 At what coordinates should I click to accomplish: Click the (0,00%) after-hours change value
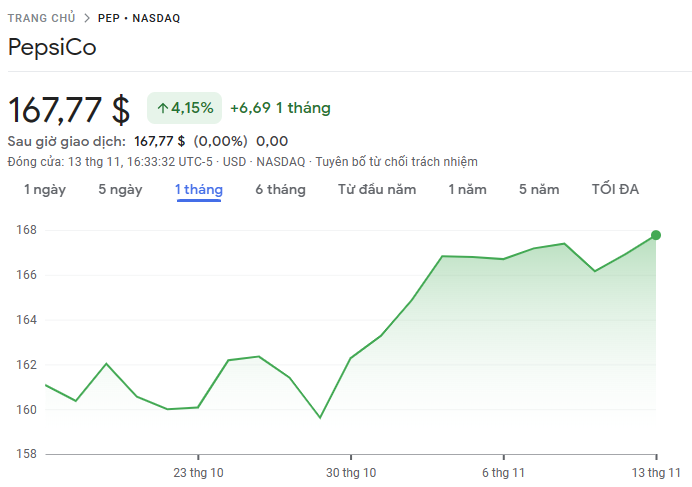221,141
